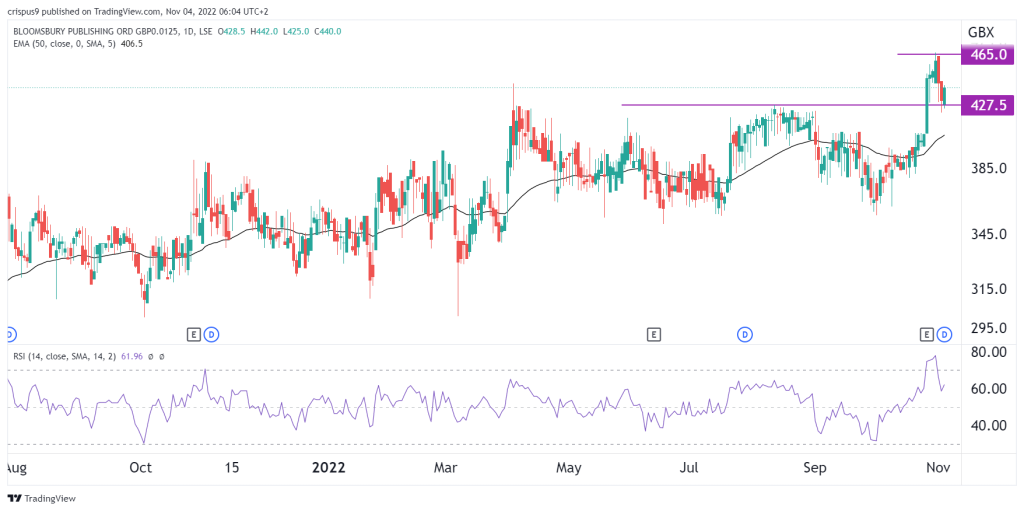This screenshot has height=511, width=1024.
Task: Select dividend marker D for November 2021
Action: pos(212,335)
